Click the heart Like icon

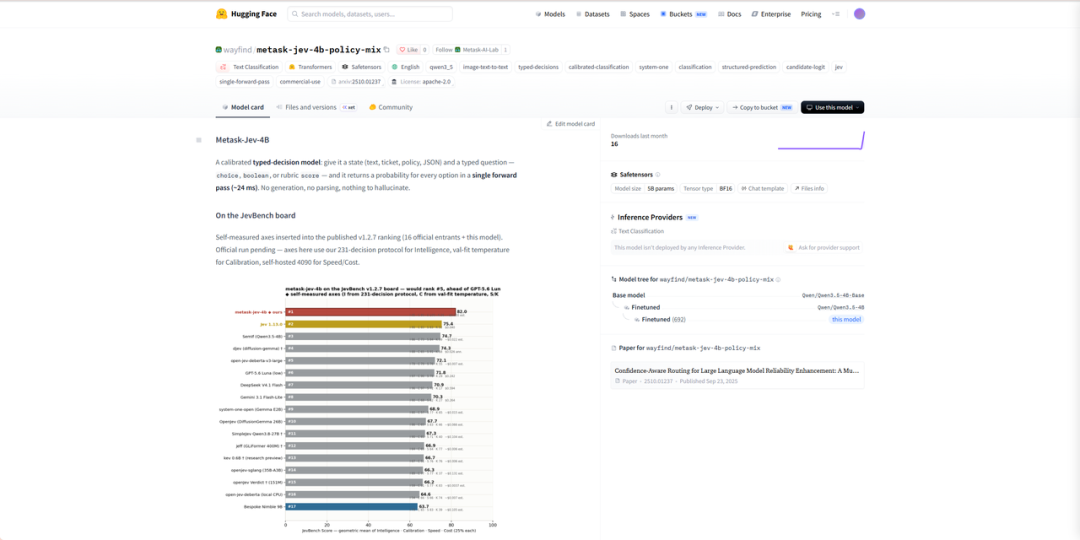(x=402, y=50)
